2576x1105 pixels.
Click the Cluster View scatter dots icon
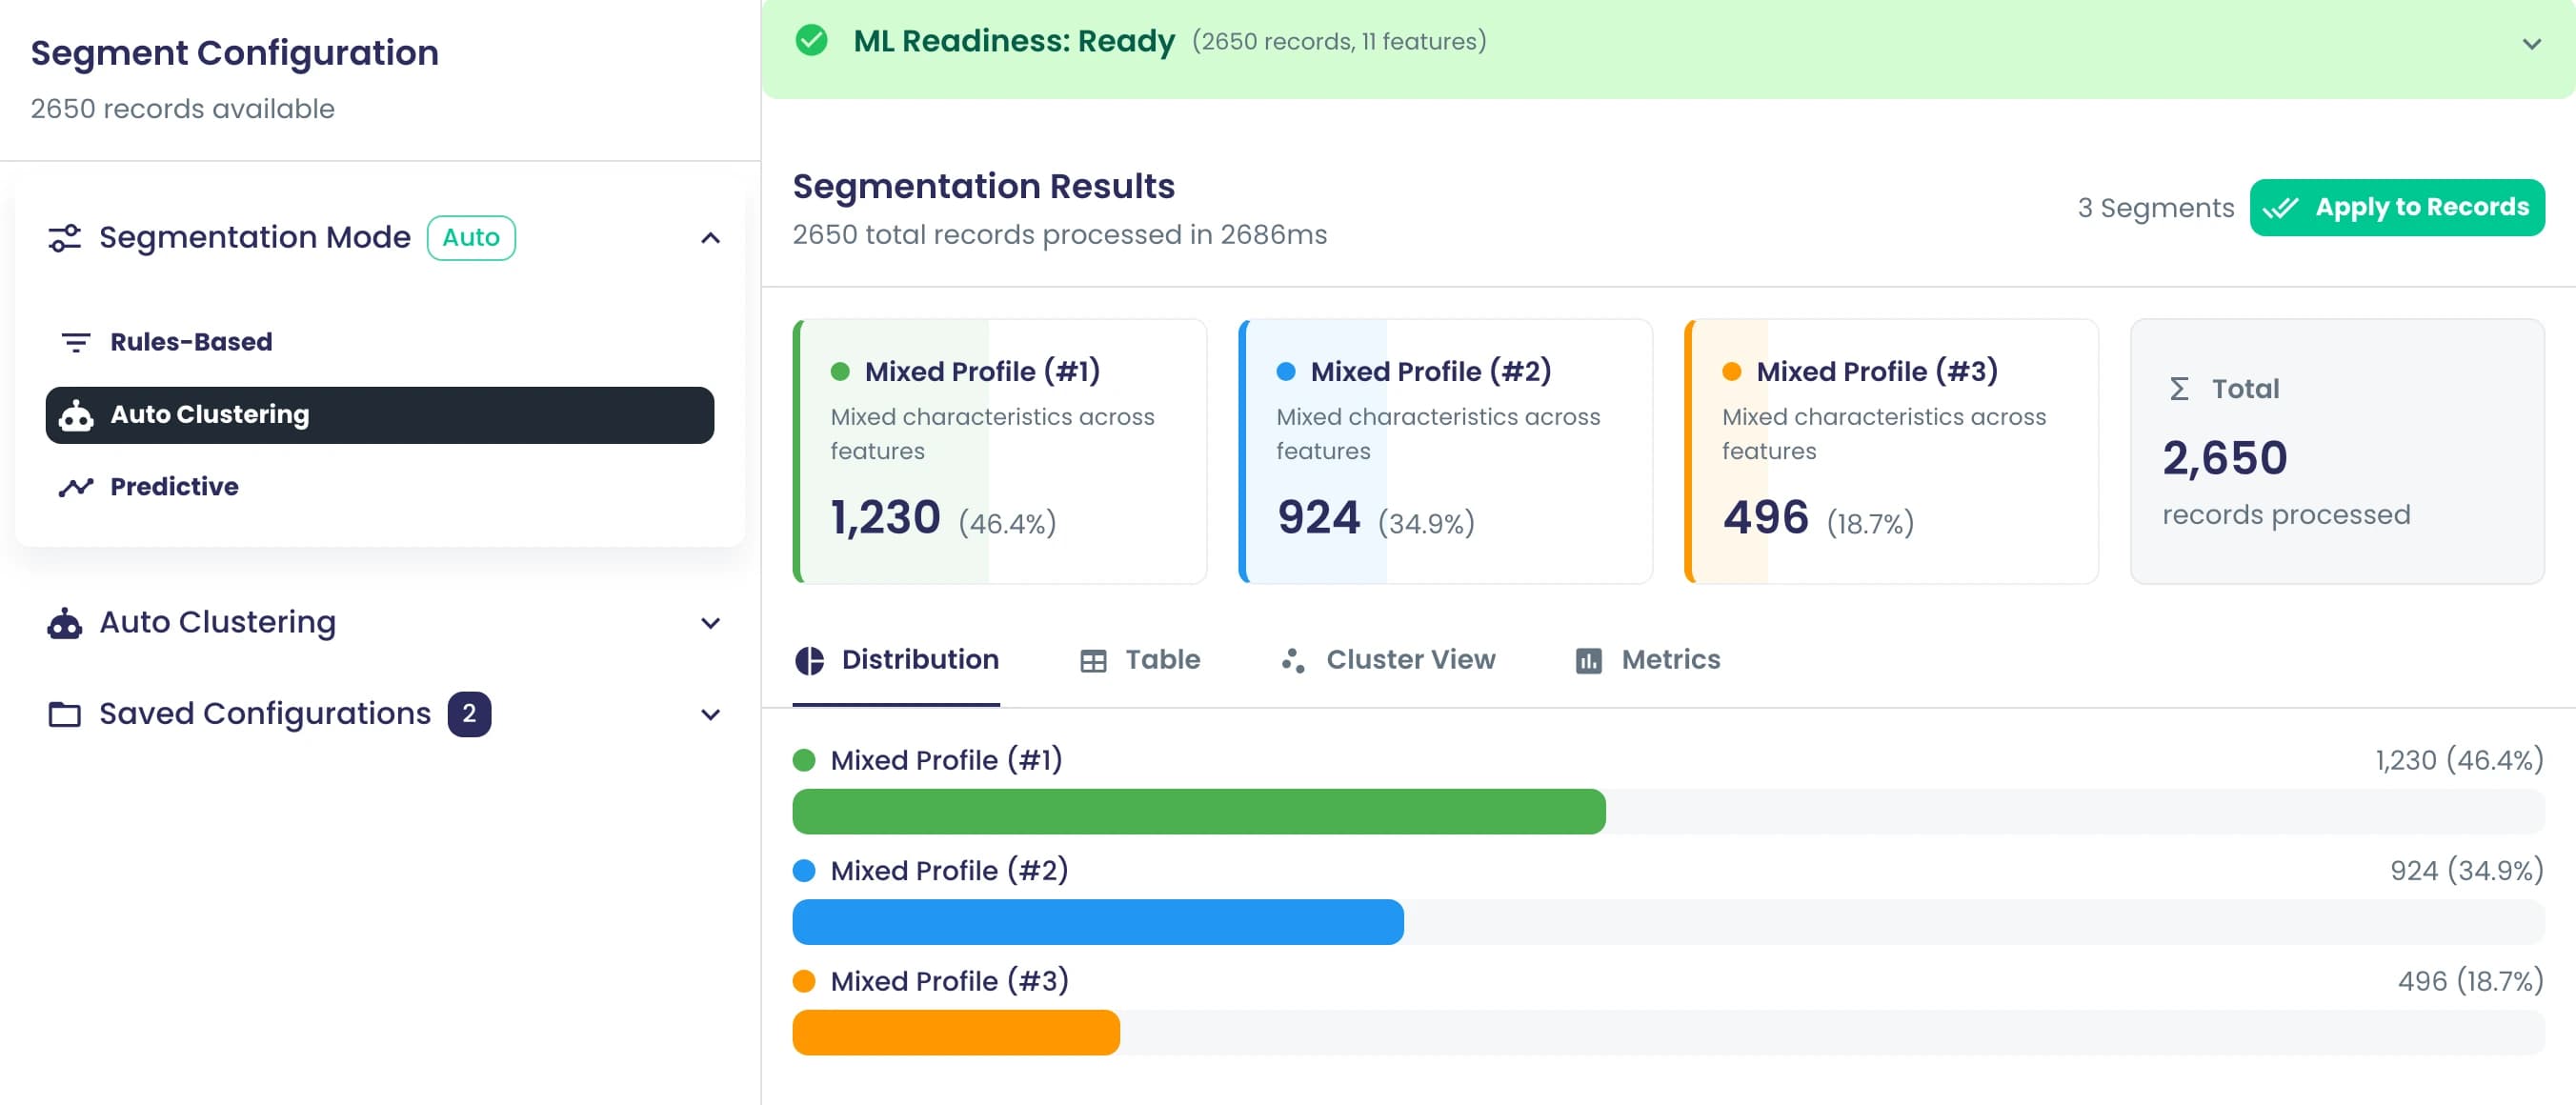pos(1293,661)
